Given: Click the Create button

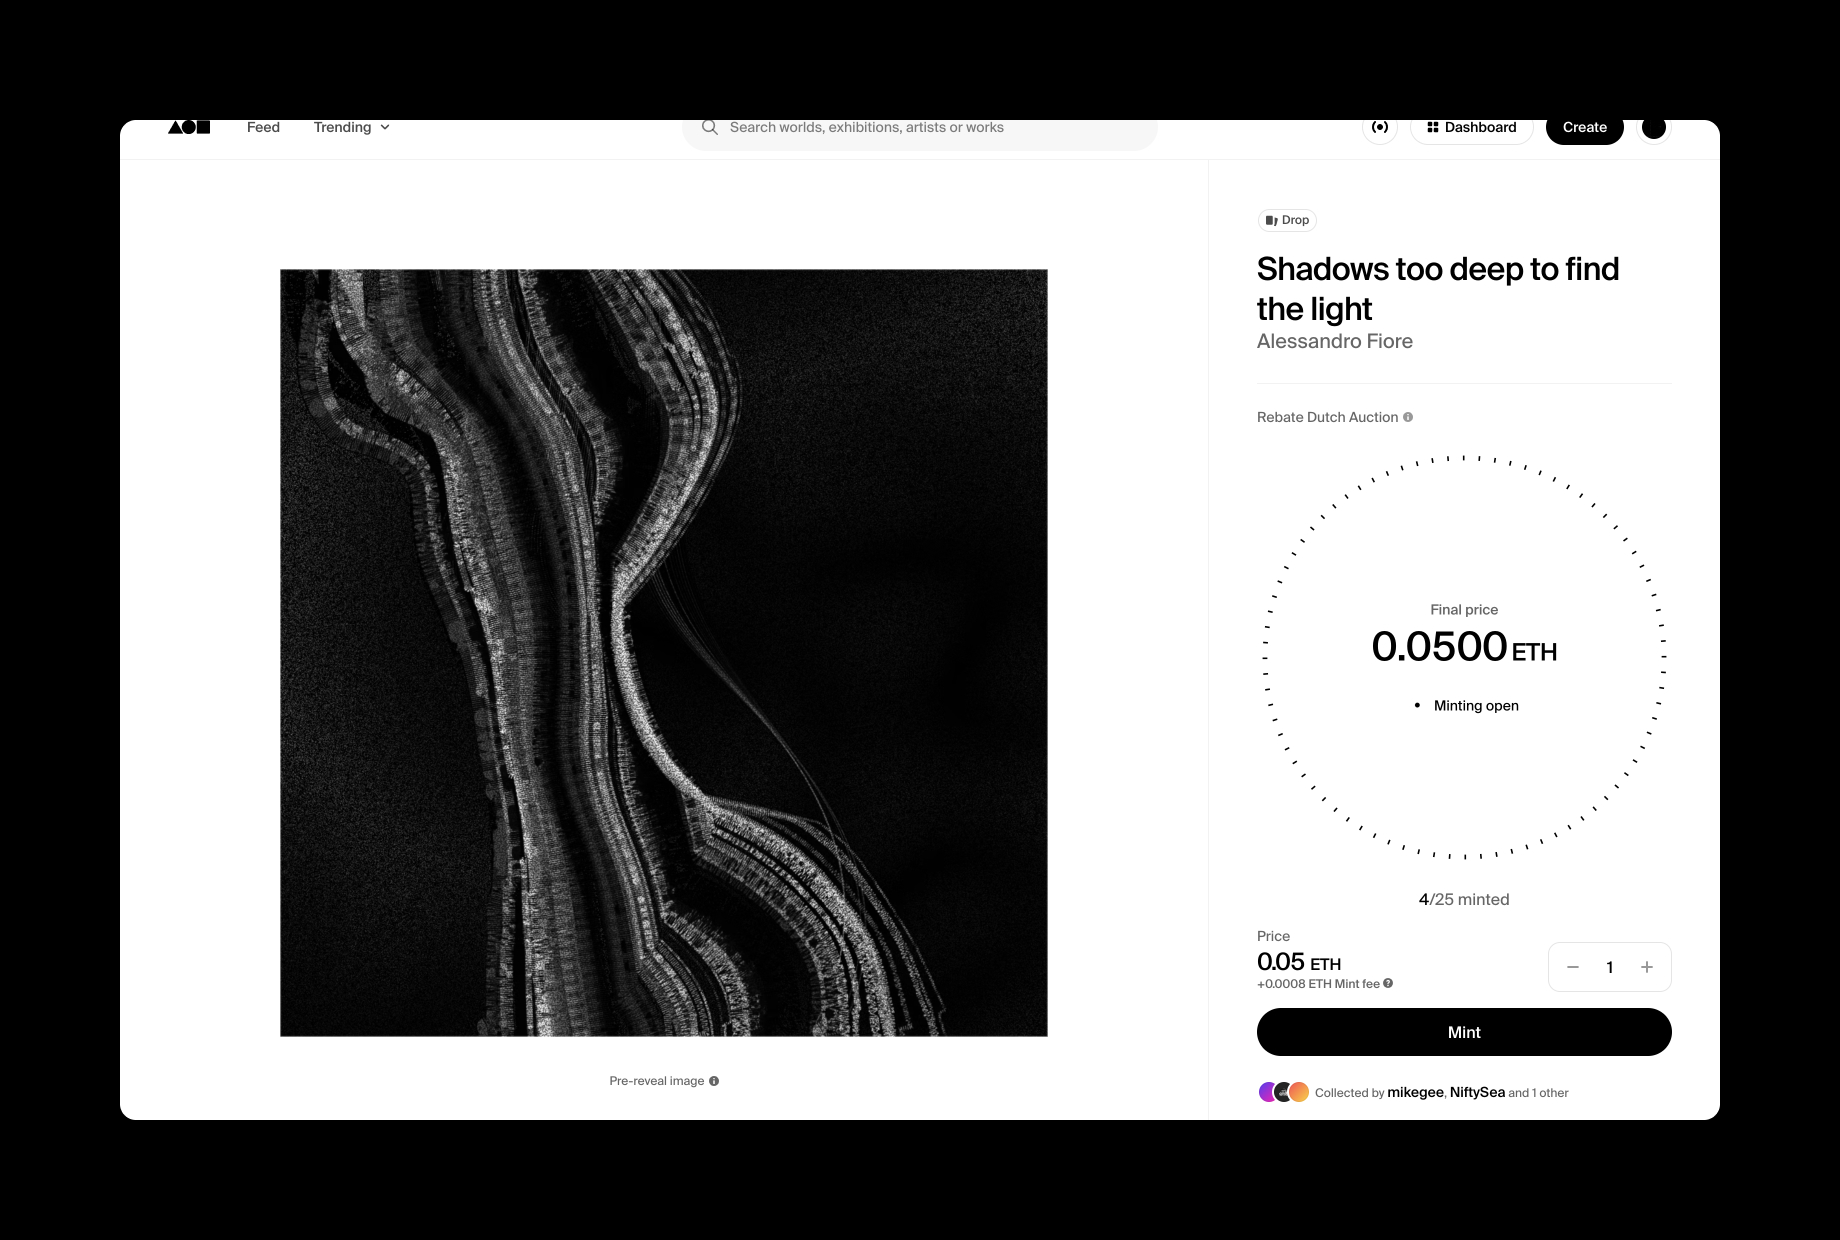Looking at the screenshot, I should tap(1584, 127).
